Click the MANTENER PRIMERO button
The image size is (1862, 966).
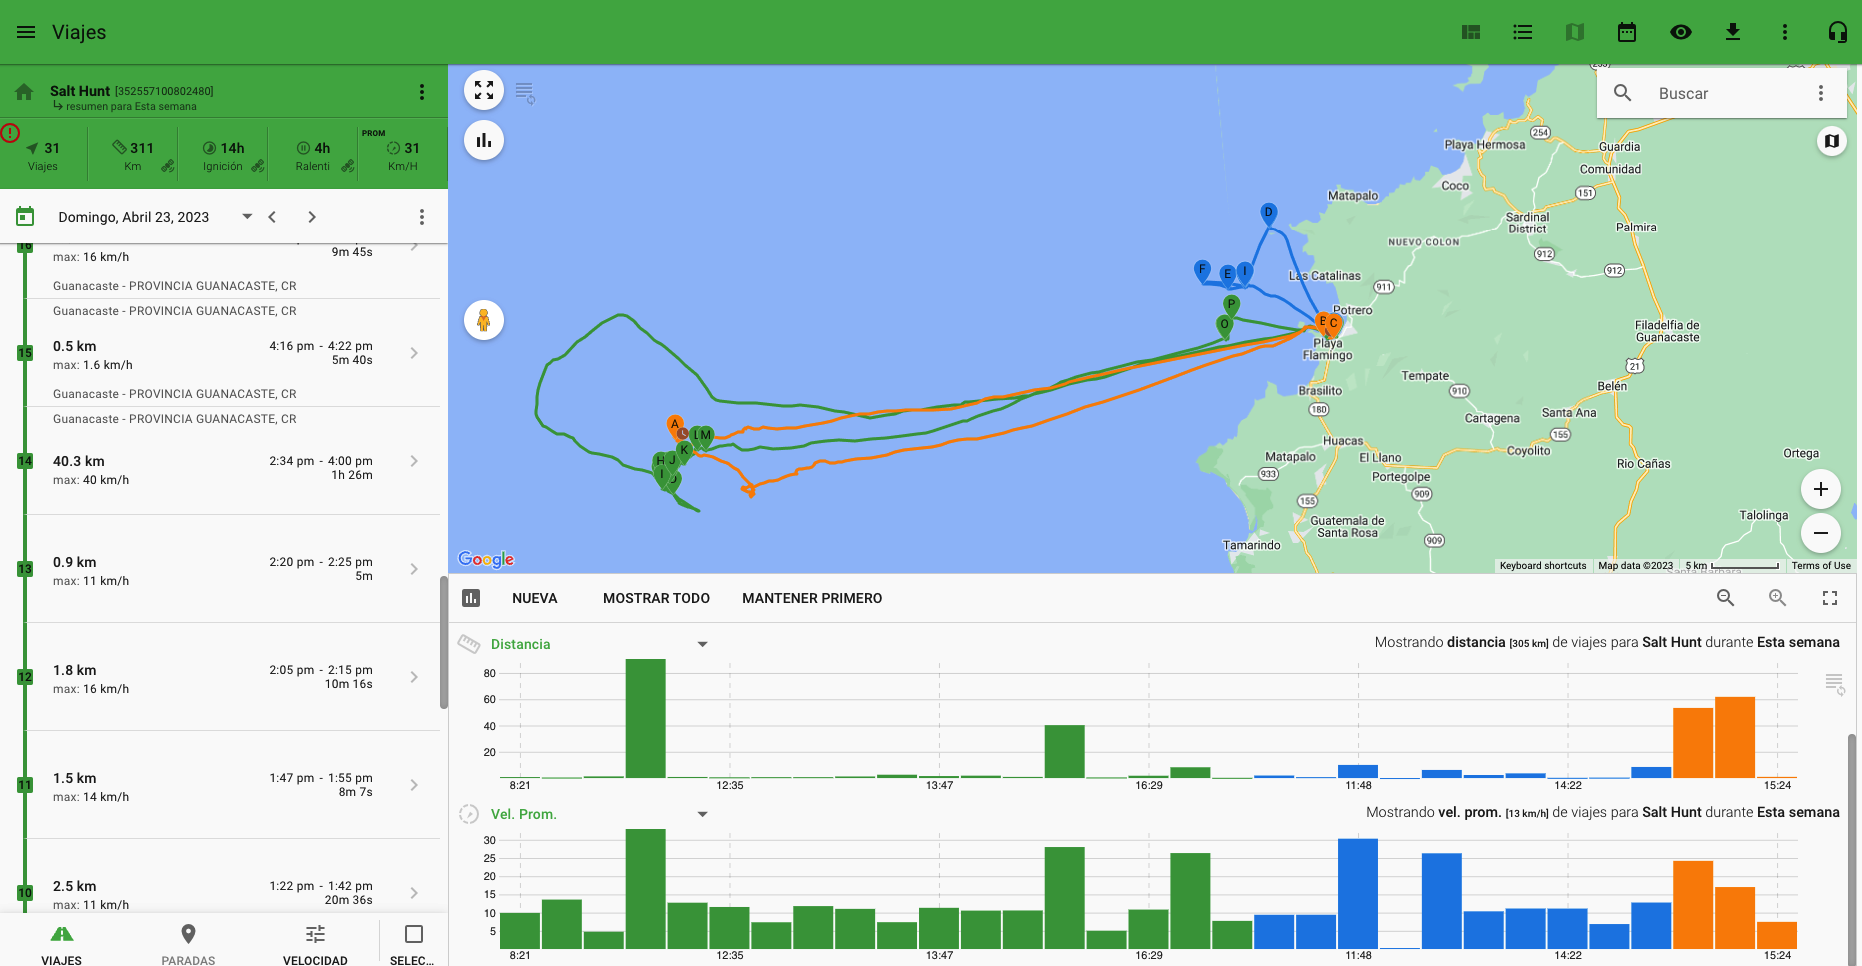click(x=812, y=598)
